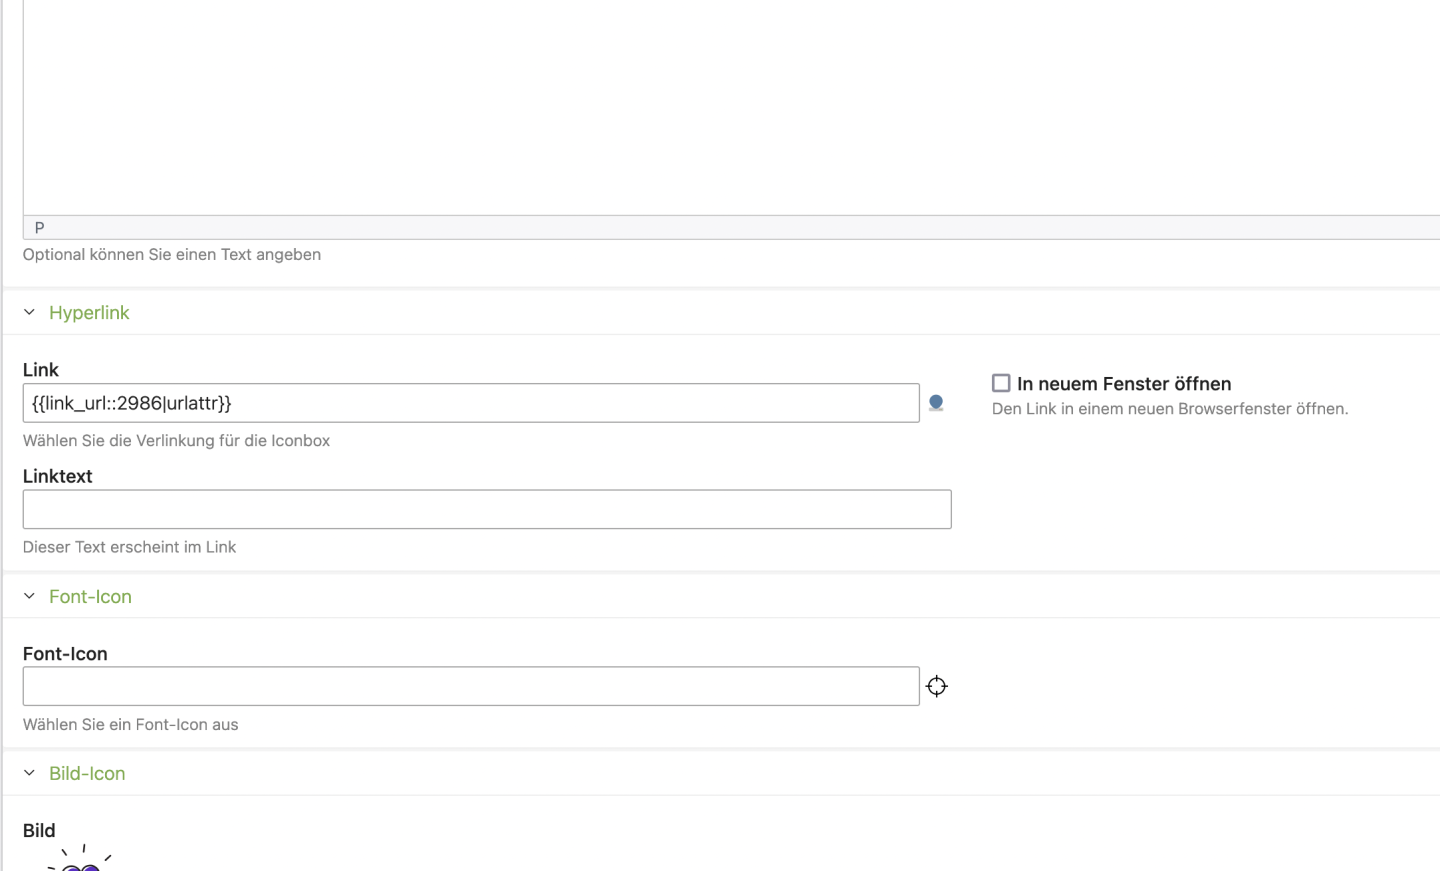Click the green Hyperlink section heading

[x=89, y=313]
